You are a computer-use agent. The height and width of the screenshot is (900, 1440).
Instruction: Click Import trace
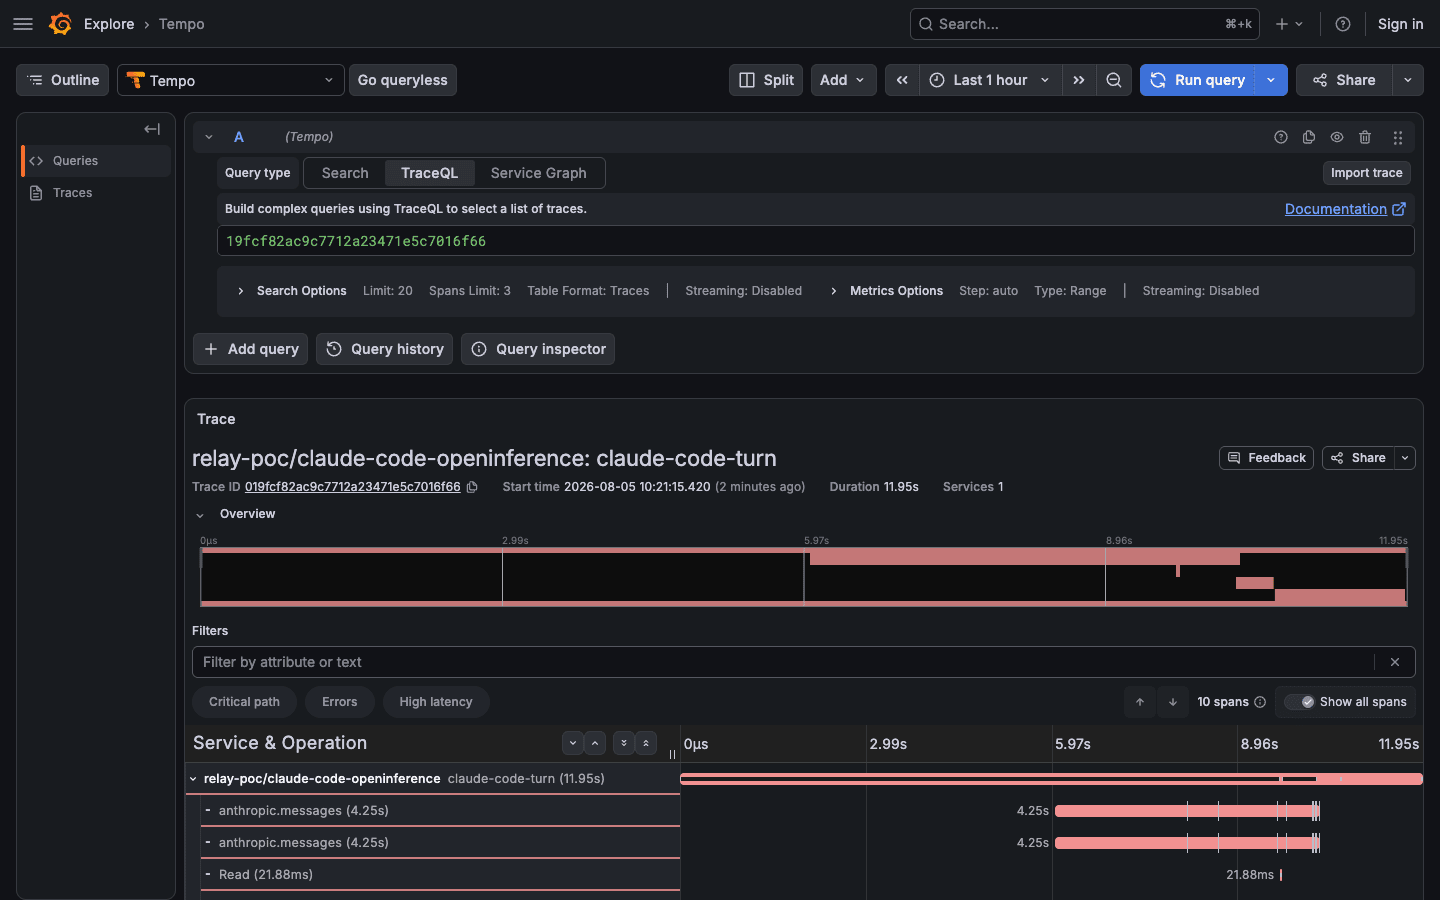pyautogui.click(x=1366, y=173)
